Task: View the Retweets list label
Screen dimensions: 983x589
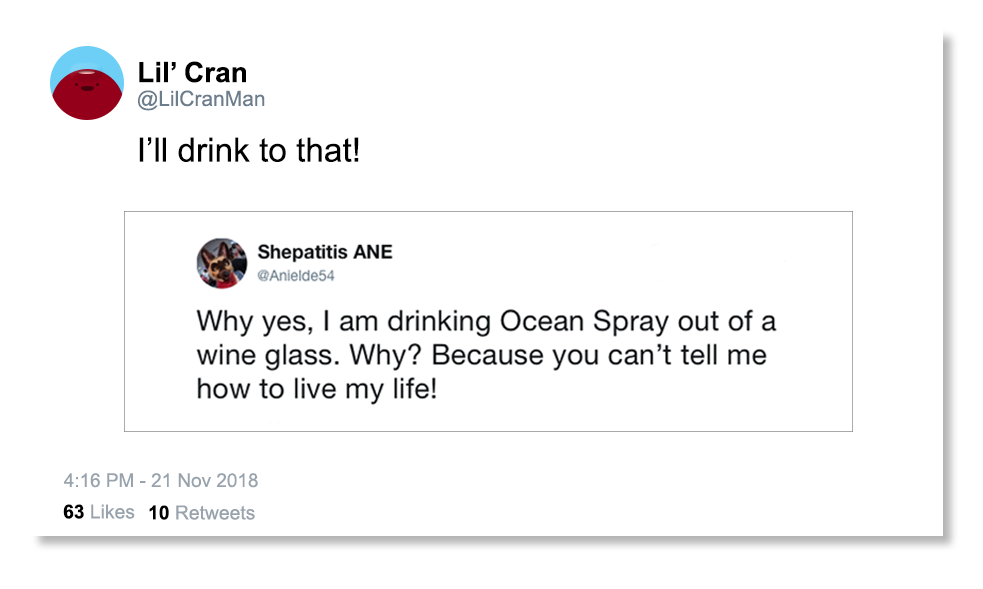Action: (x=215, y=513)
